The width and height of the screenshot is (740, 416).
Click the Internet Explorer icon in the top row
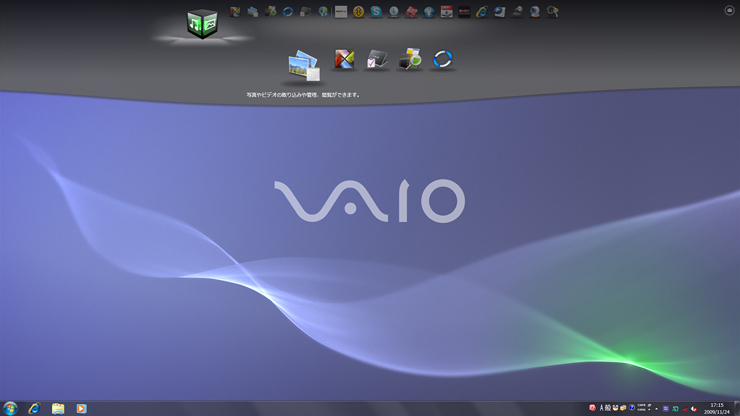coord(482,12)
